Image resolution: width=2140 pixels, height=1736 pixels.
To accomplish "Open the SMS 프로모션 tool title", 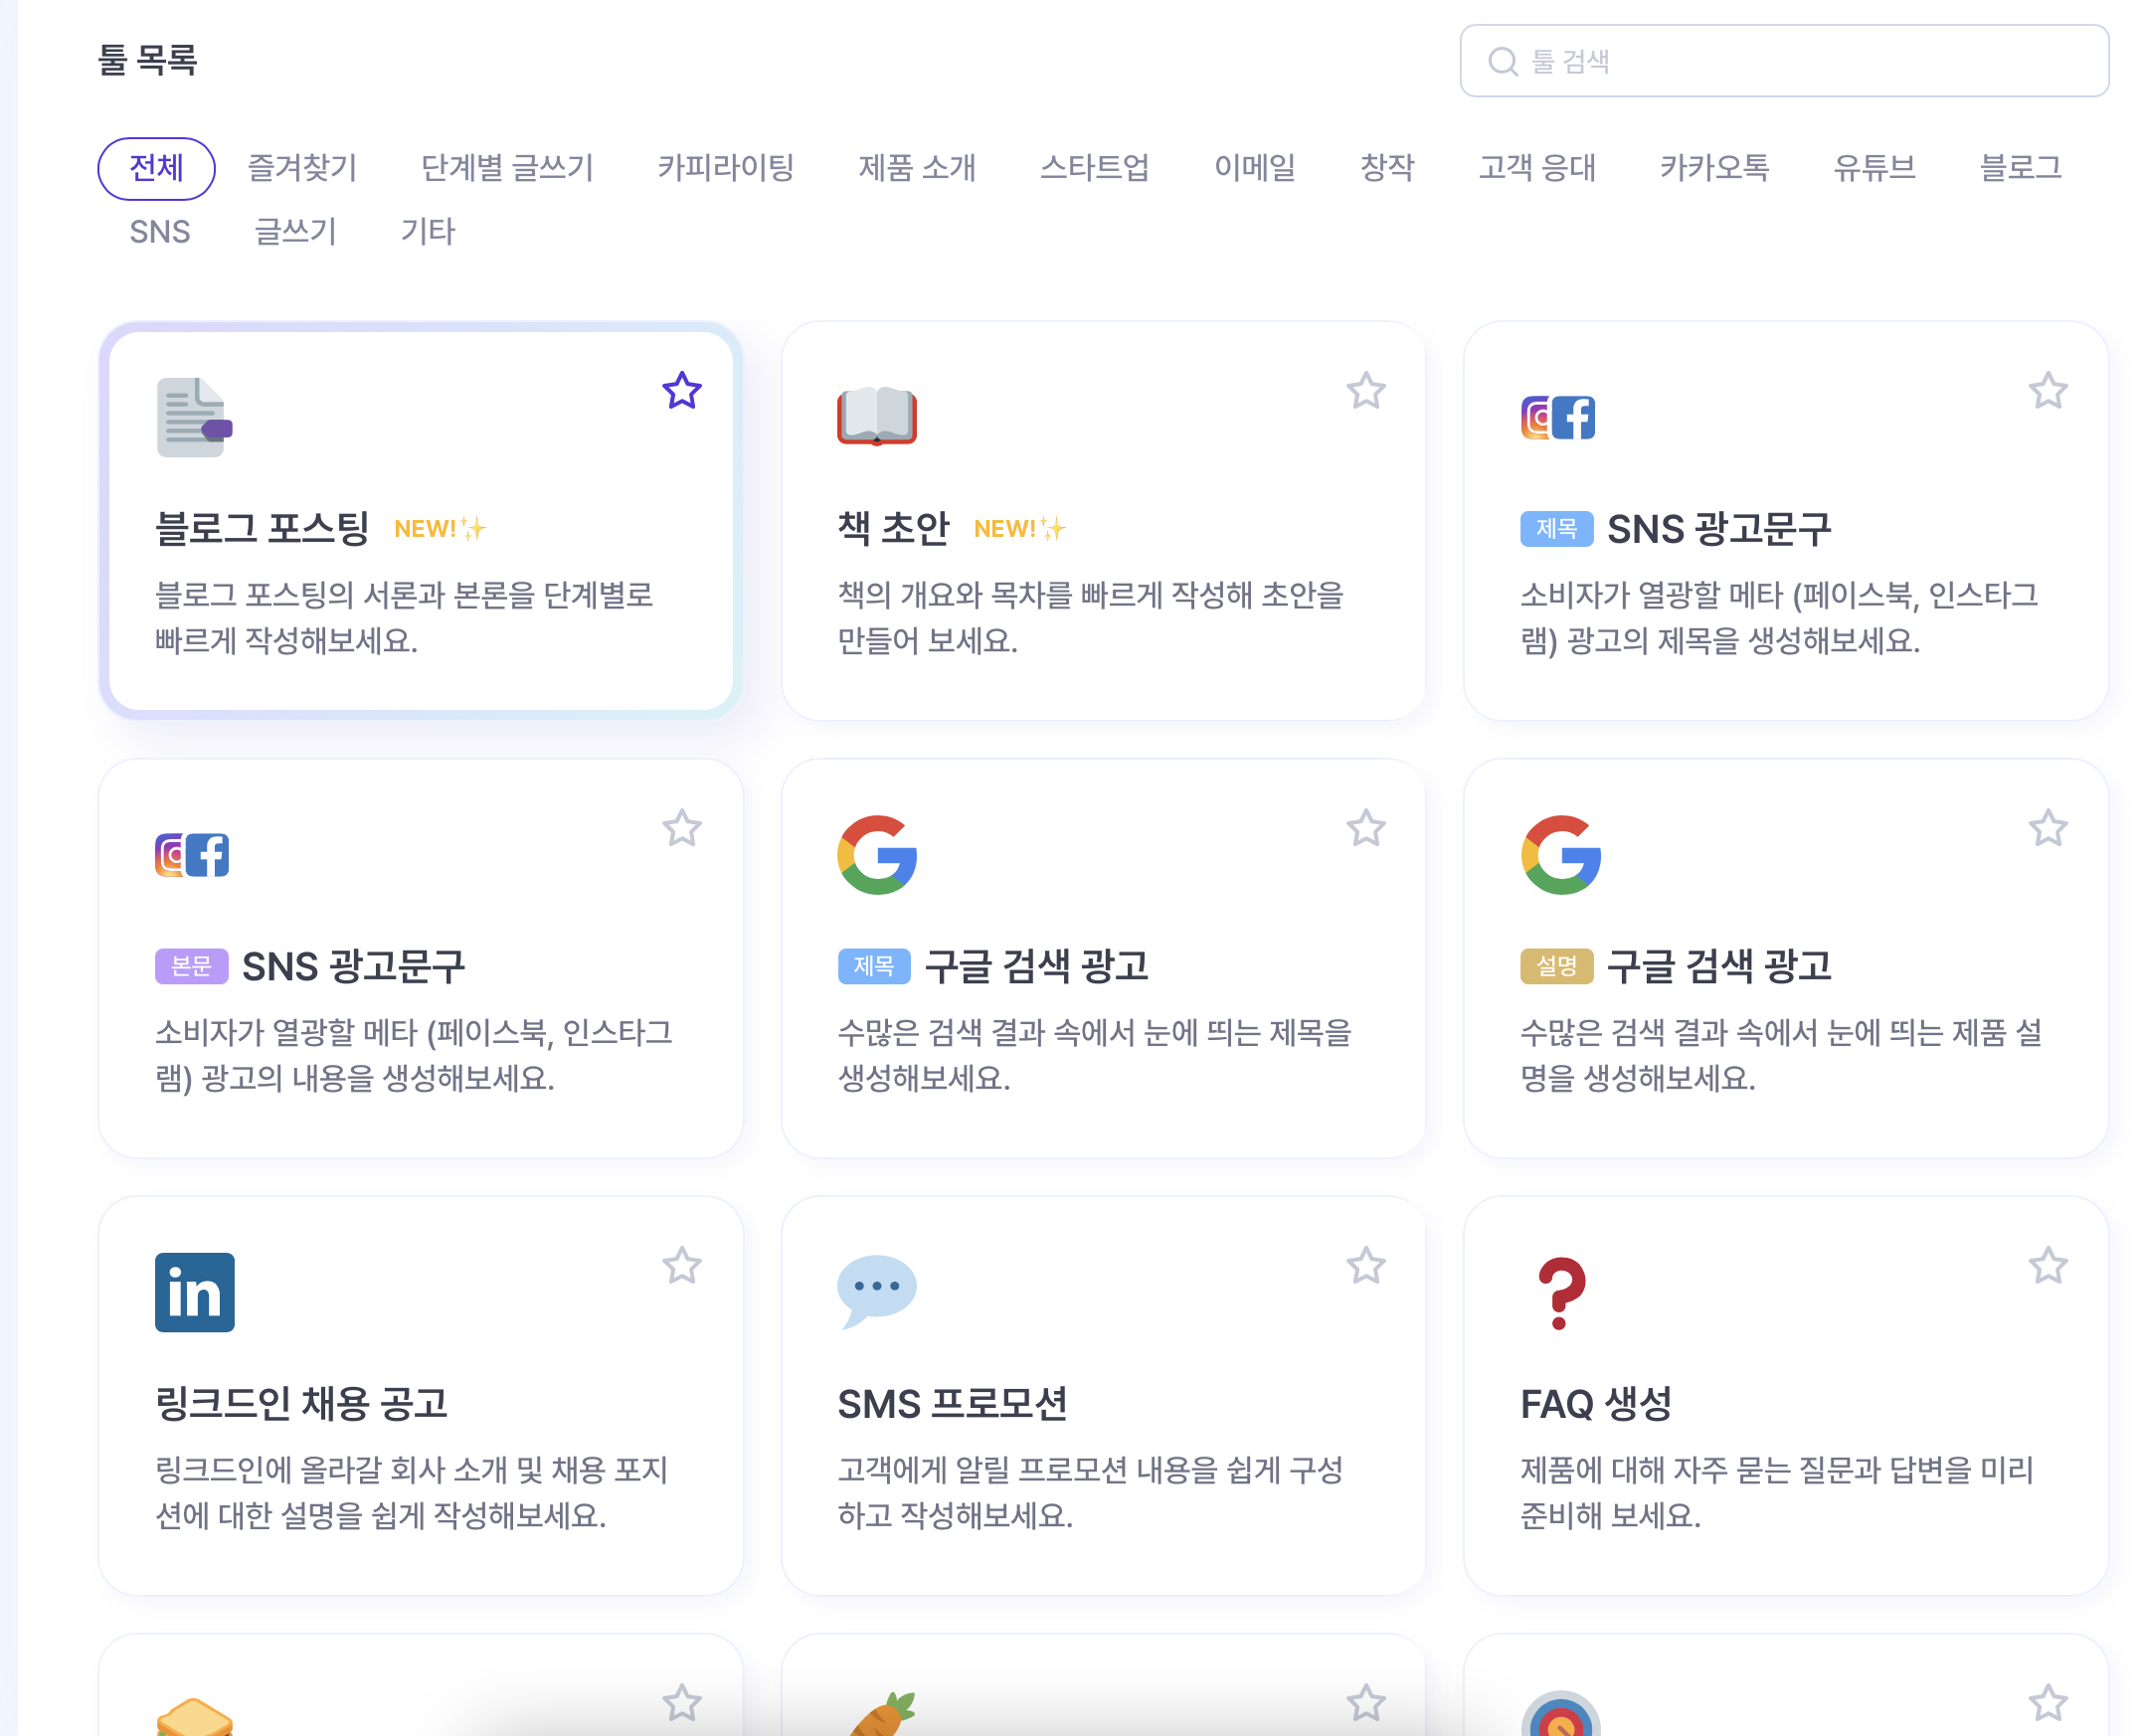I will click(x=952, y=1404).
